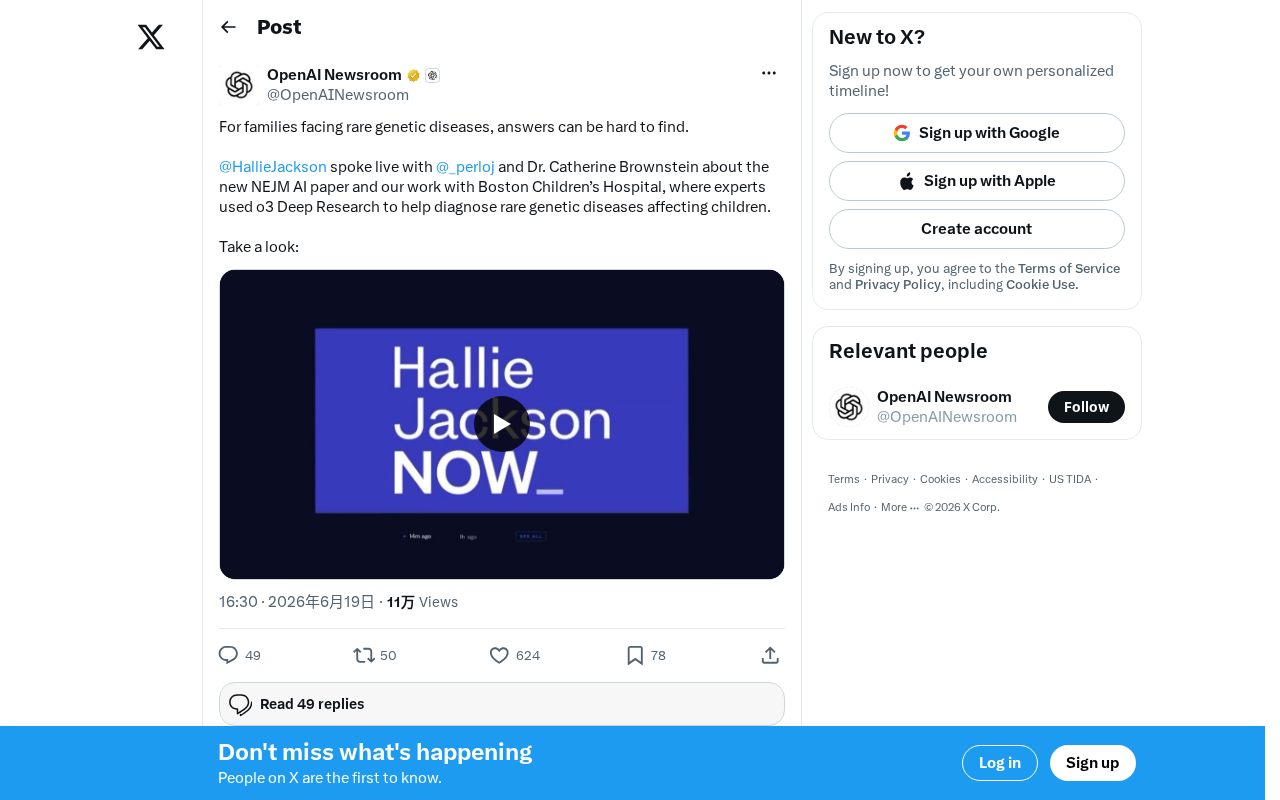
Task: Click Sign up with Apple
Action: pos(977,181)
